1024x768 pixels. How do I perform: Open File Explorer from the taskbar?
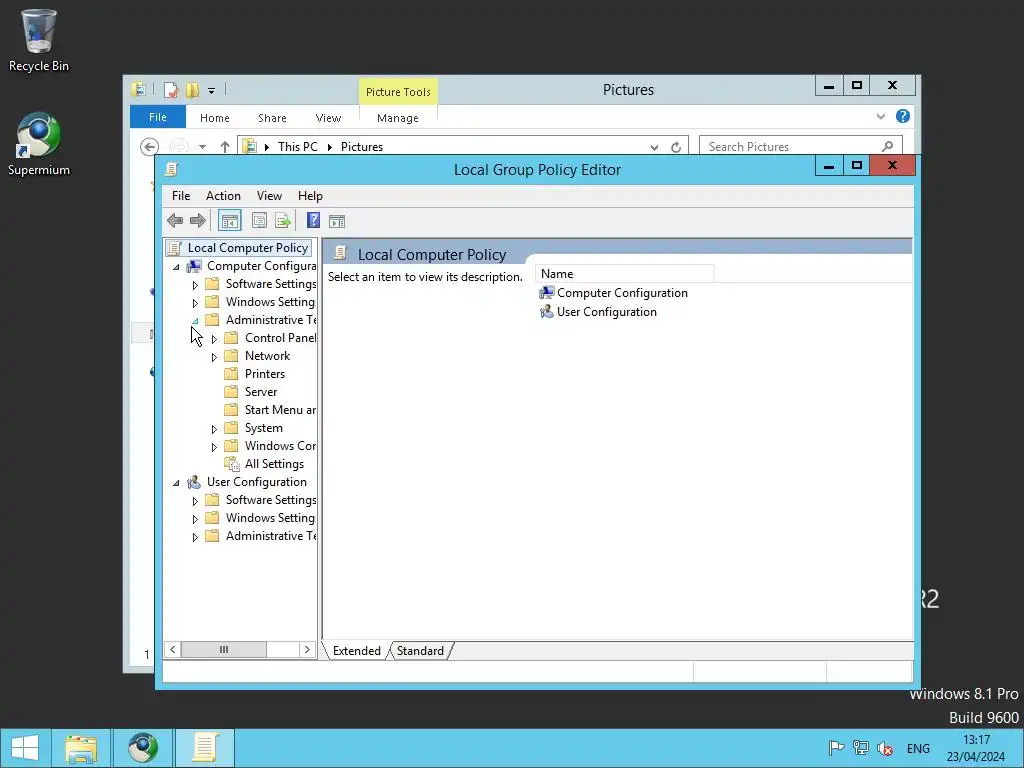point(81,748)
